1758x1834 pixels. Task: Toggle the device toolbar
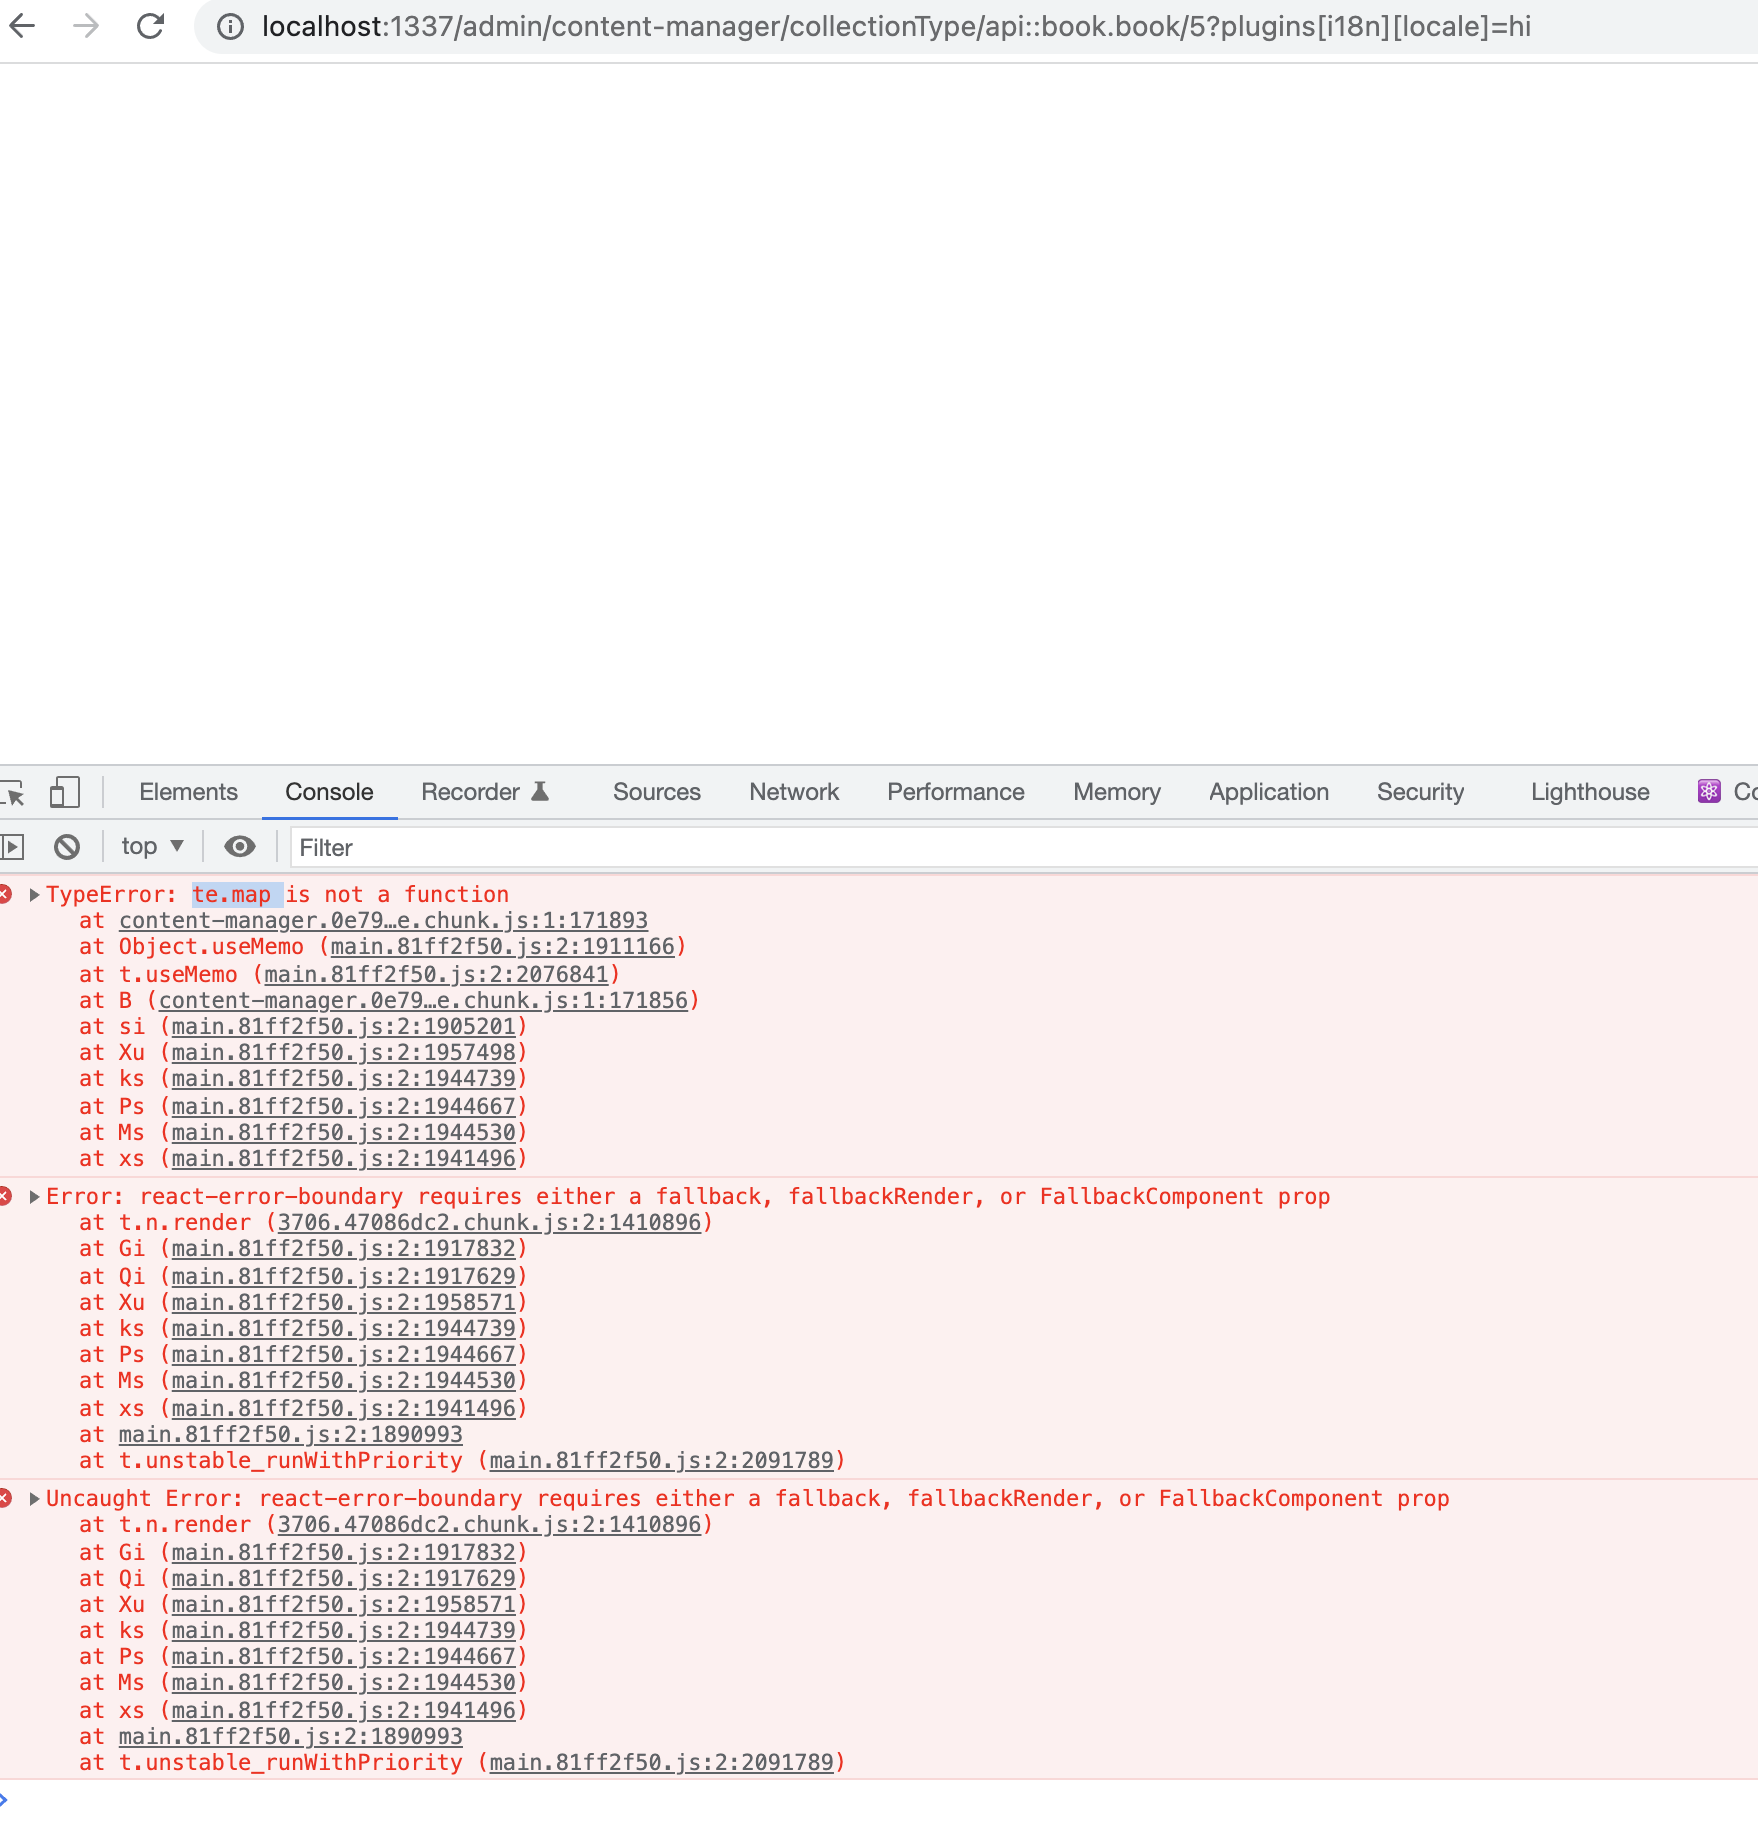coord(65,791)
